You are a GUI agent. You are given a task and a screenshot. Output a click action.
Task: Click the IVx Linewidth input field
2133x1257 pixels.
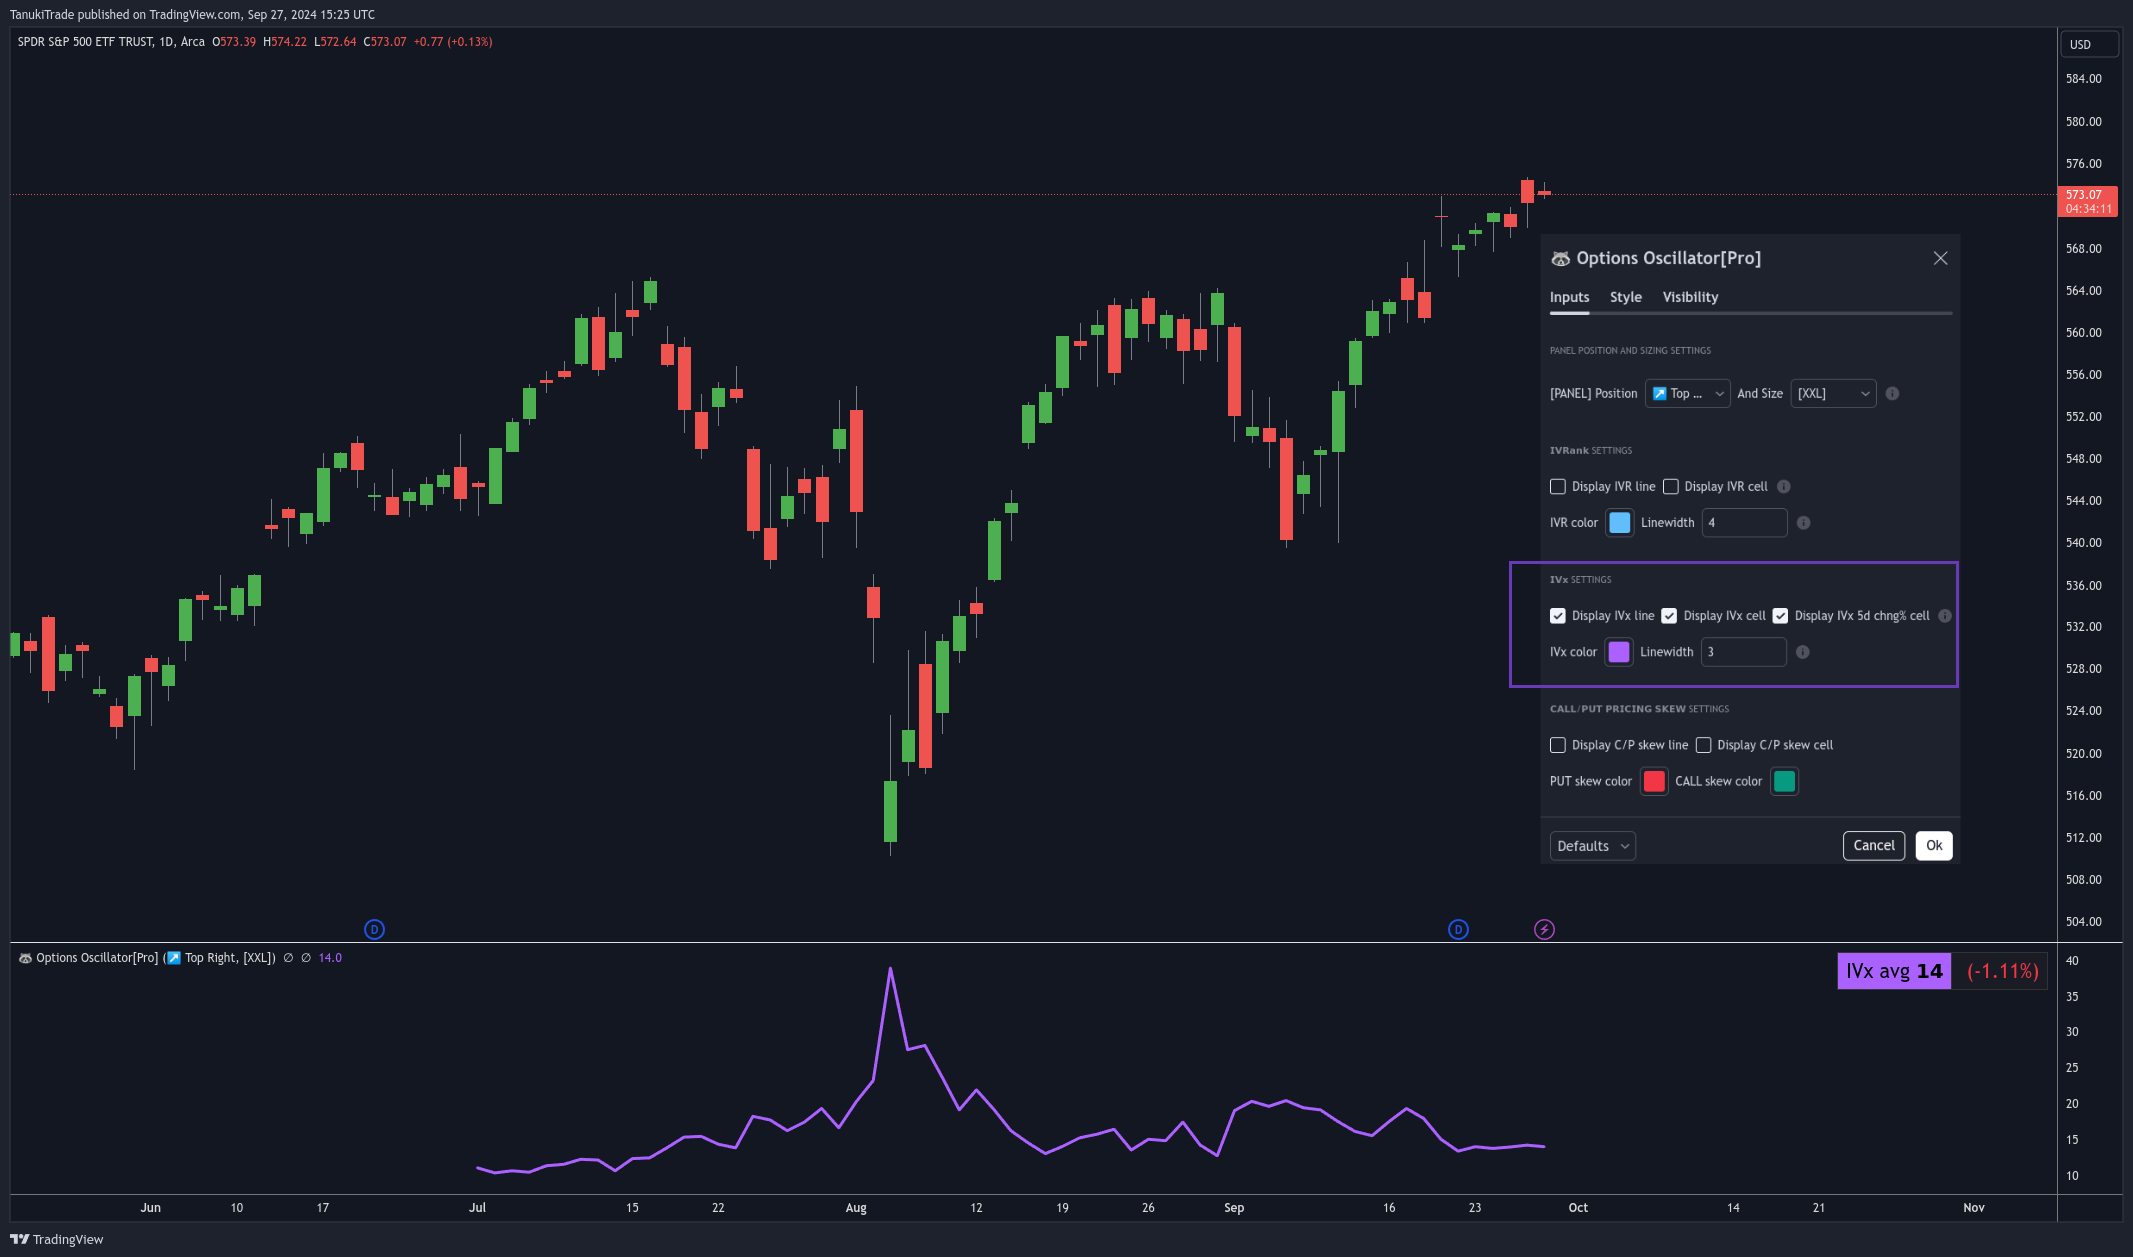click(x=1743, y=652)
